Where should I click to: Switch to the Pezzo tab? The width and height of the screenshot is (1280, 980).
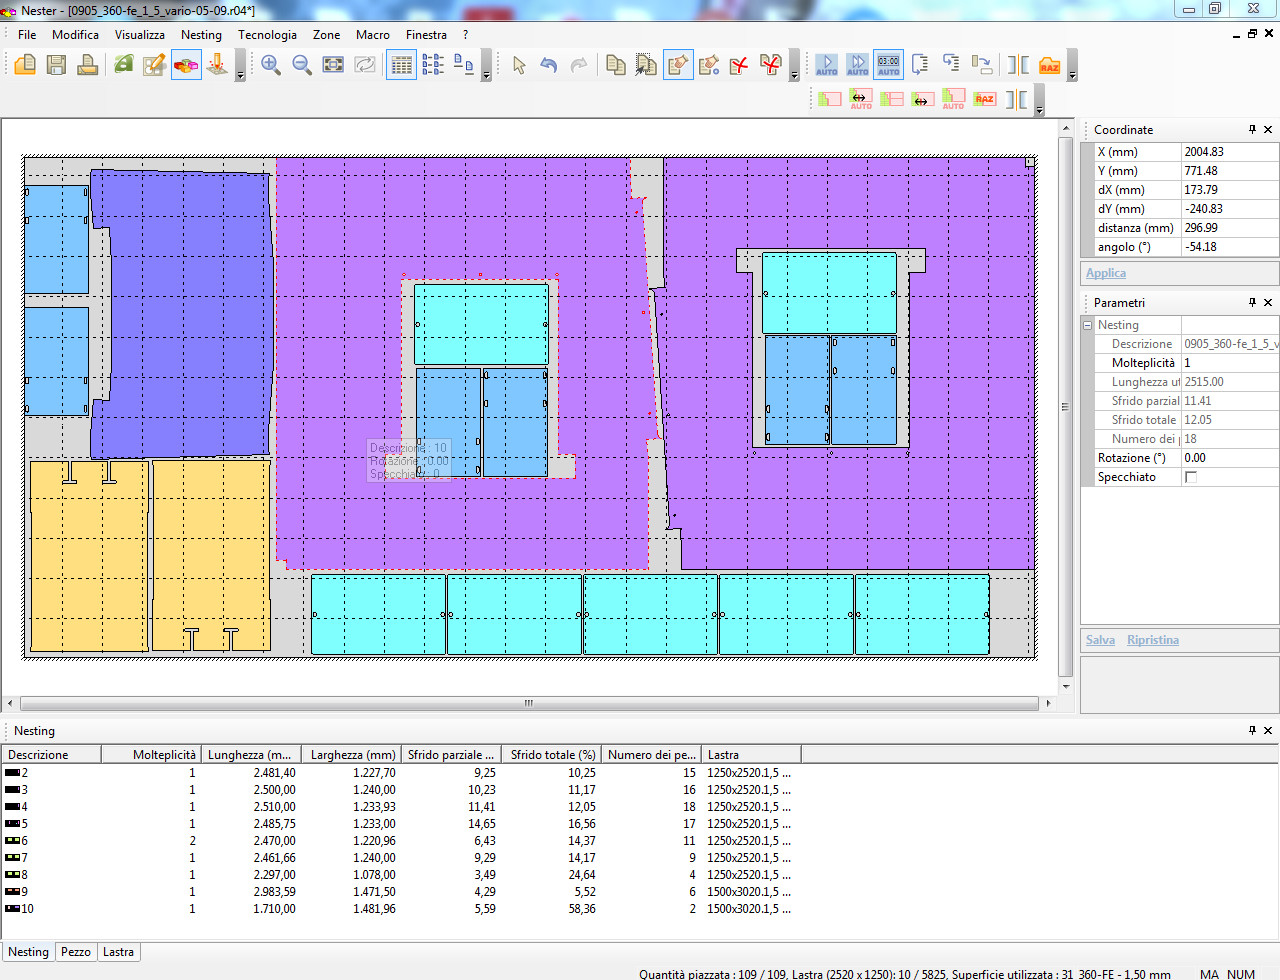pos(76,952)
